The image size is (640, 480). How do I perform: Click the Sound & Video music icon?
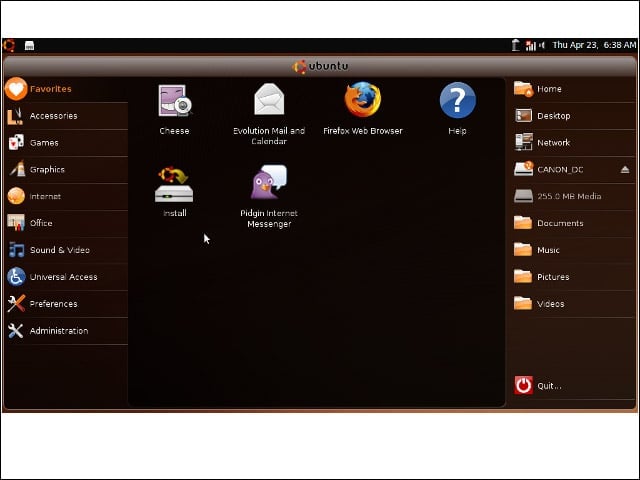(16, 250)
